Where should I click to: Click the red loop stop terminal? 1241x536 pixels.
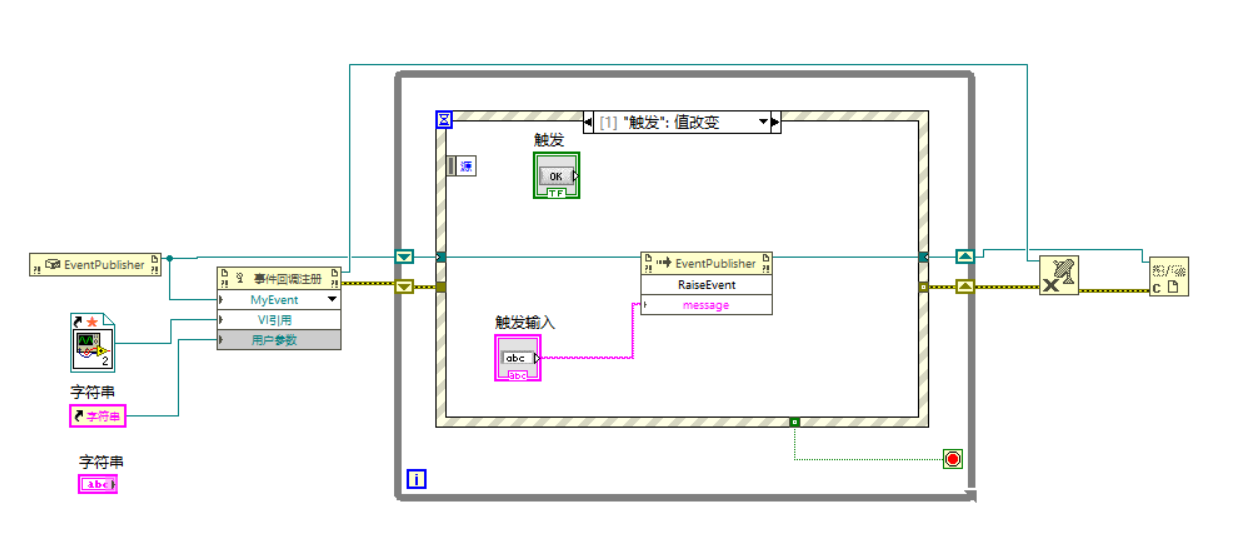[952, 459]
